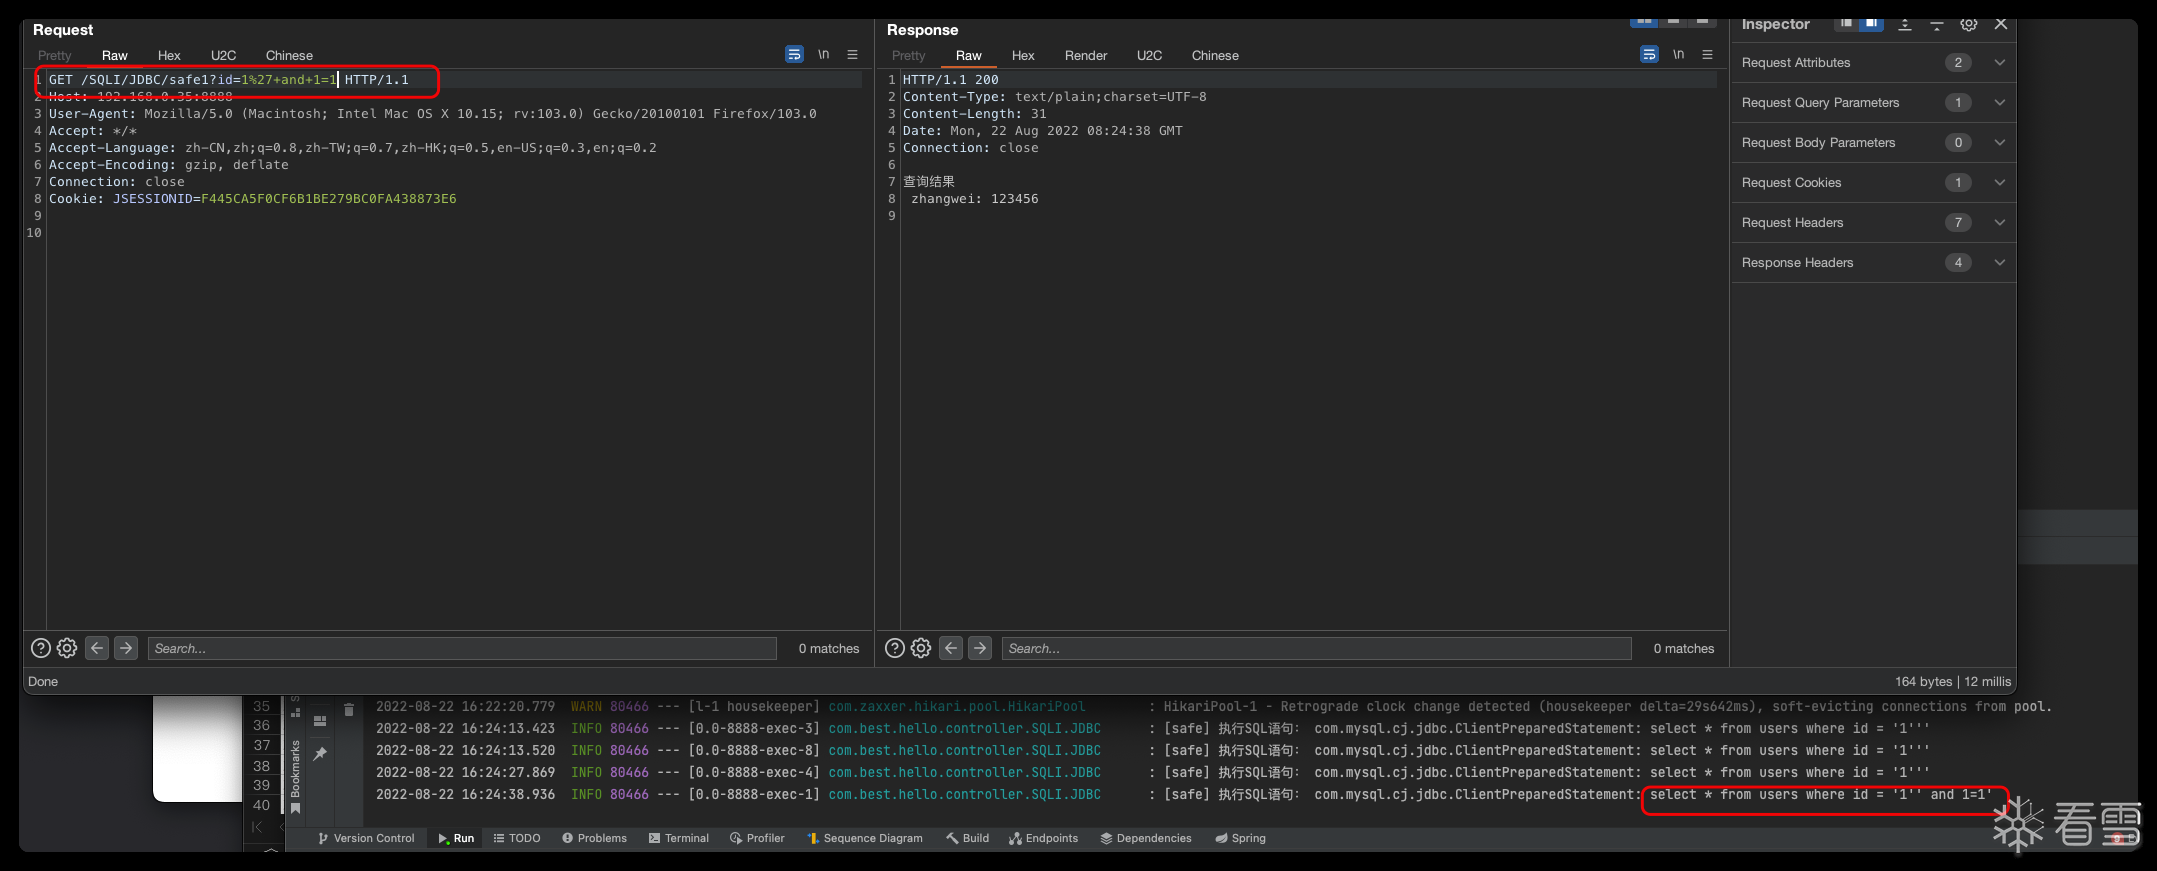Toggle word wrap in the Request editor
Screen dimensions: 2157x871
click(794, 55)
